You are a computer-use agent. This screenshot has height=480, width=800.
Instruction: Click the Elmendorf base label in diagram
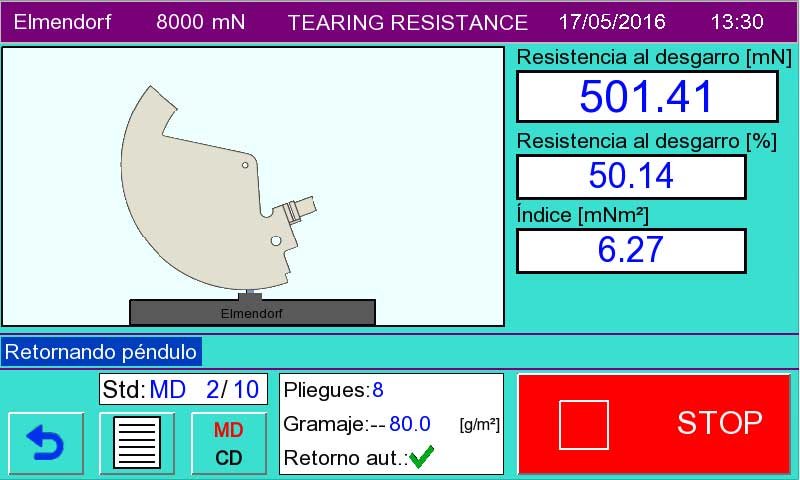[252, 313]
